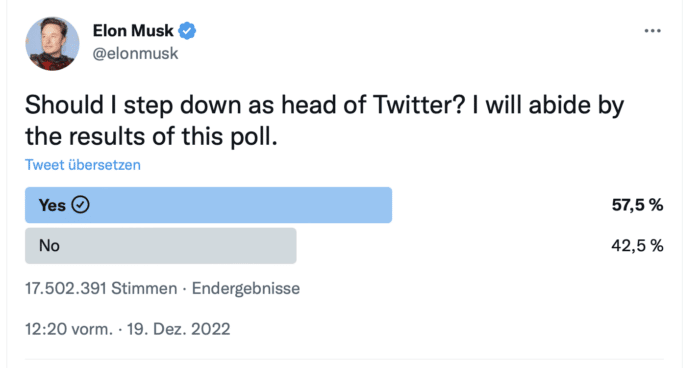This screenshot has width=700, height=368.
Task: Open the 12:20 vorm. timestamp link
Action: pos(69,329)
